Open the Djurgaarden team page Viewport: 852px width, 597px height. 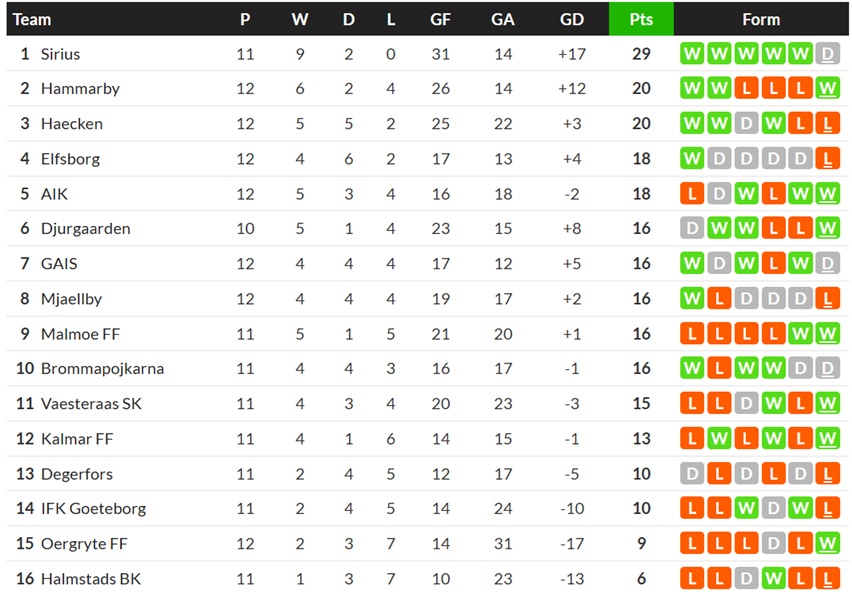[x=86, y=229]
